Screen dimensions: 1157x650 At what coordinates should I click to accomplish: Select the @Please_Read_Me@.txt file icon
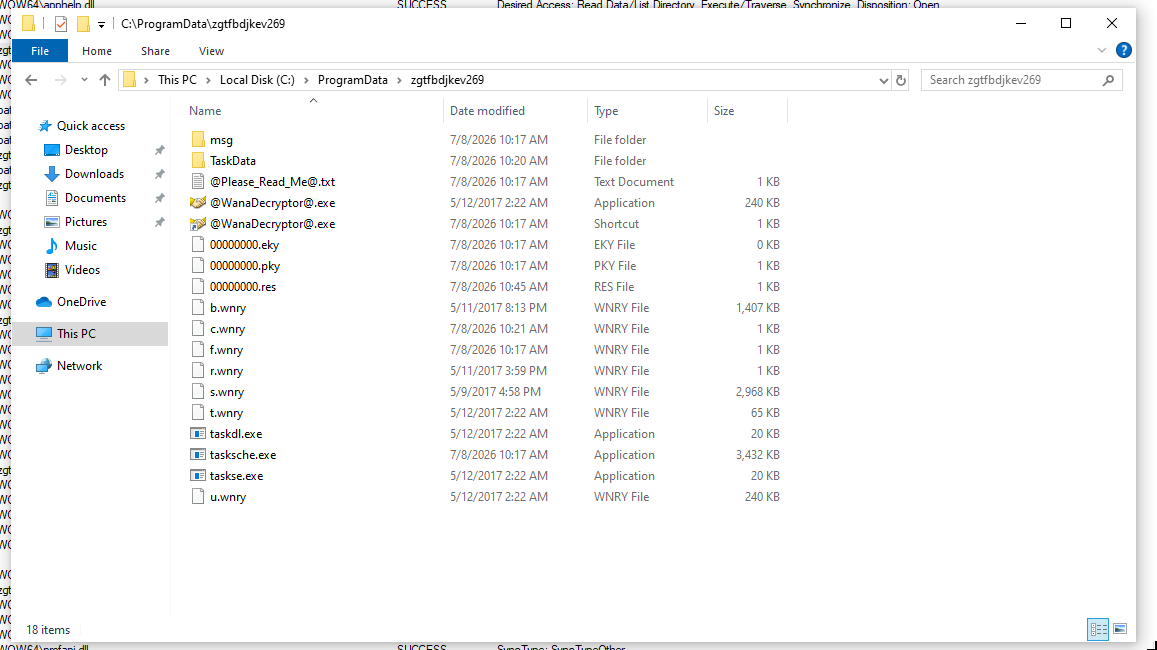[198, 181]
